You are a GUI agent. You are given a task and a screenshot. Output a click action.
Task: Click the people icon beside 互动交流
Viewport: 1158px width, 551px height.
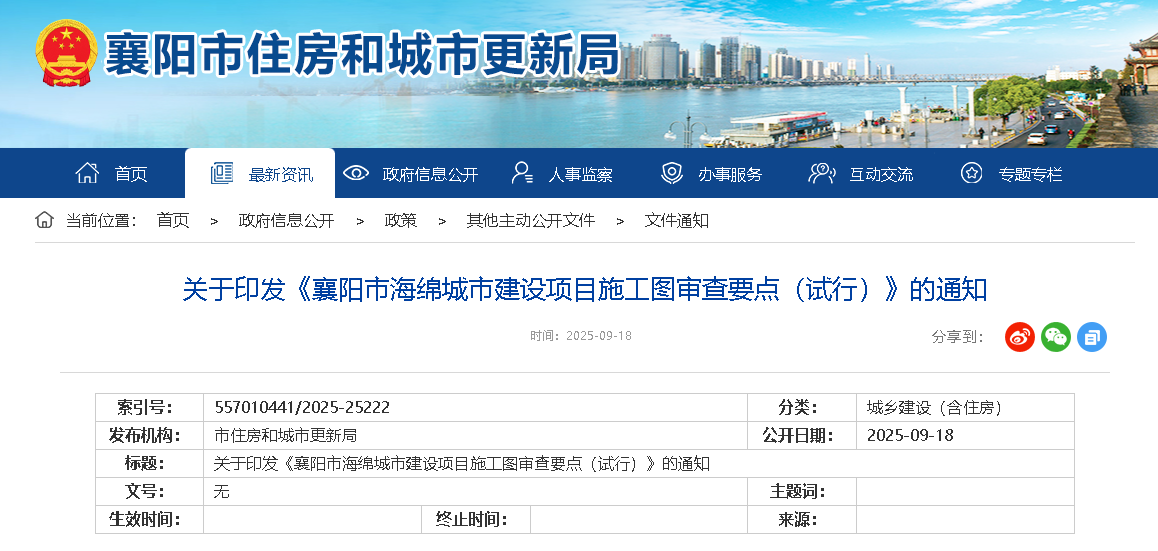point(821,174)
